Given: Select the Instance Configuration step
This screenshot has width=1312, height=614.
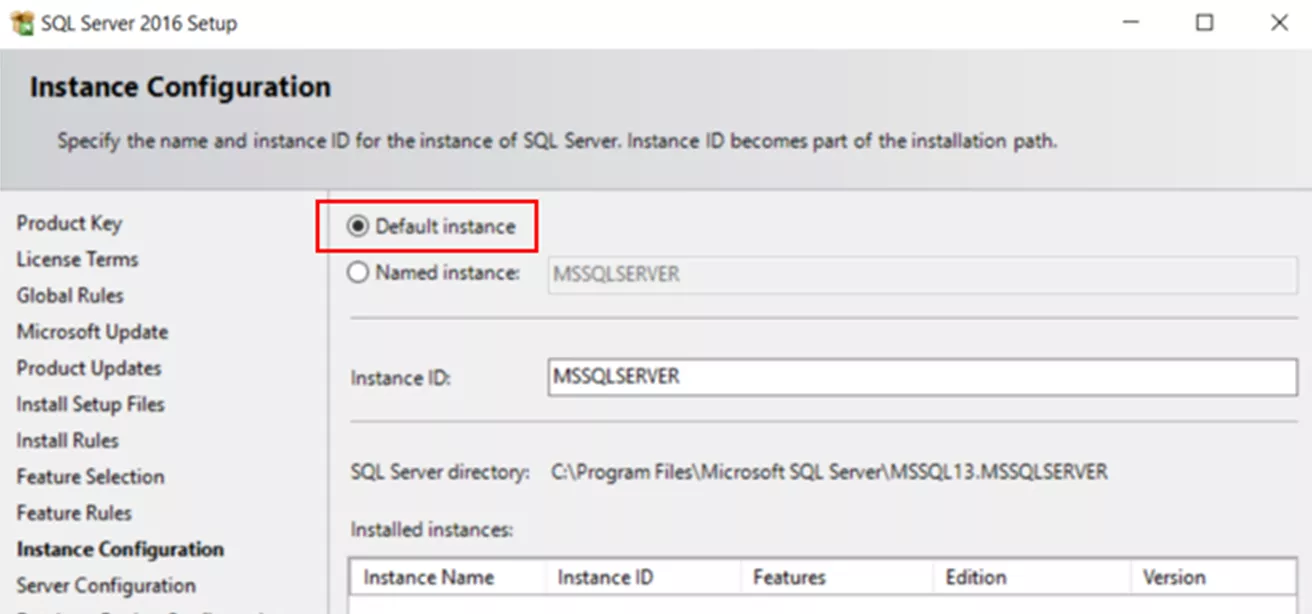Looking at the screenshot, I should (120, 549).
